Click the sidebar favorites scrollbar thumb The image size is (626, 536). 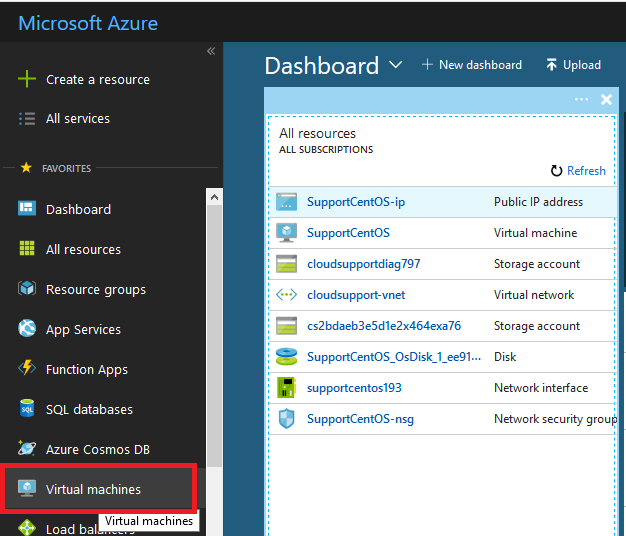(214, 336)
